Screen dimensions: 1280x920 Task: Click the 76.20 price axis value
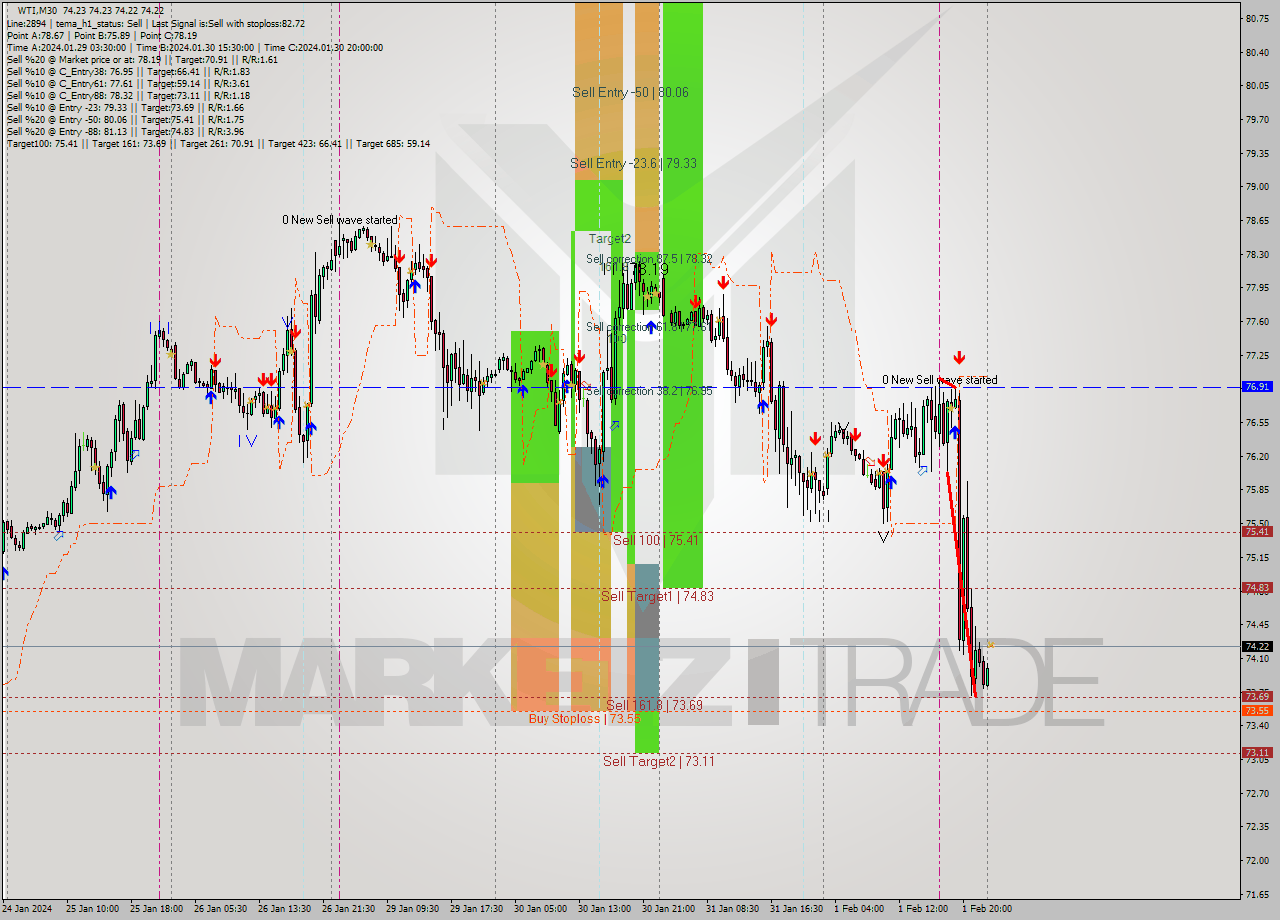[x=1257, y=456]
